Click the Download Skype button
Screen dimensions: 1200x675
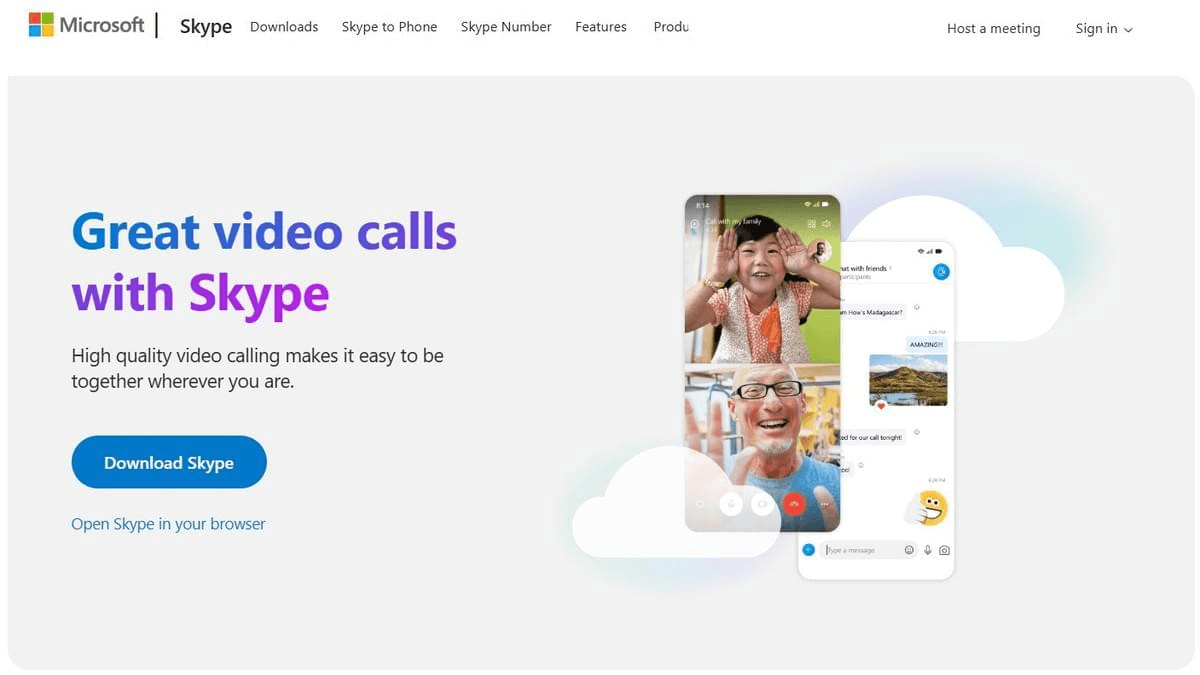click(168, 462)
